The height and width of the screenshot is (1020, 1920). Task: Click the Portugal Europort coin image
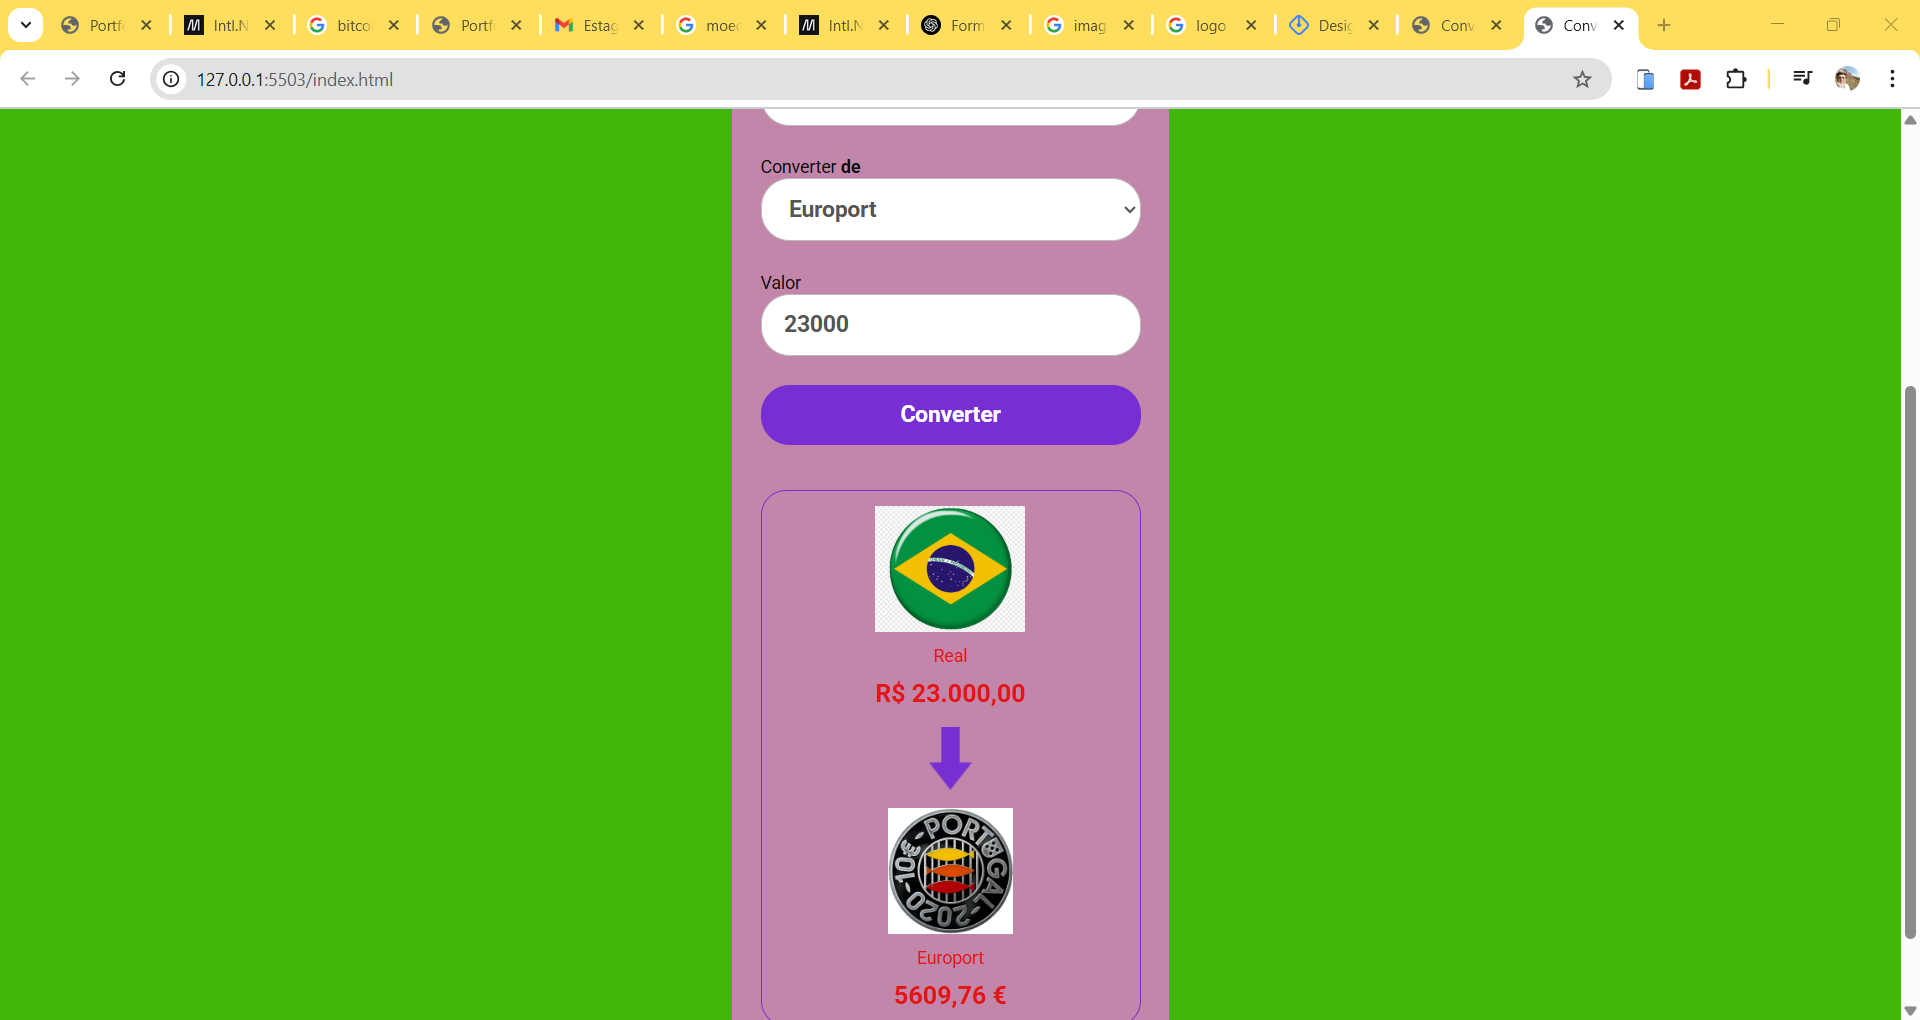[949, 870]
